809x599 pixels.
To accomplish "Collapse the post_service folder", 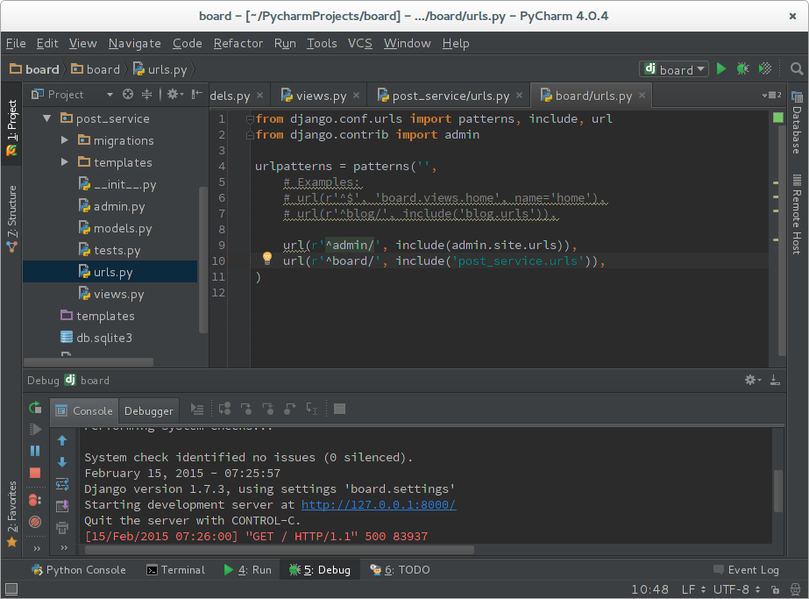I will [x=47, y=119].
